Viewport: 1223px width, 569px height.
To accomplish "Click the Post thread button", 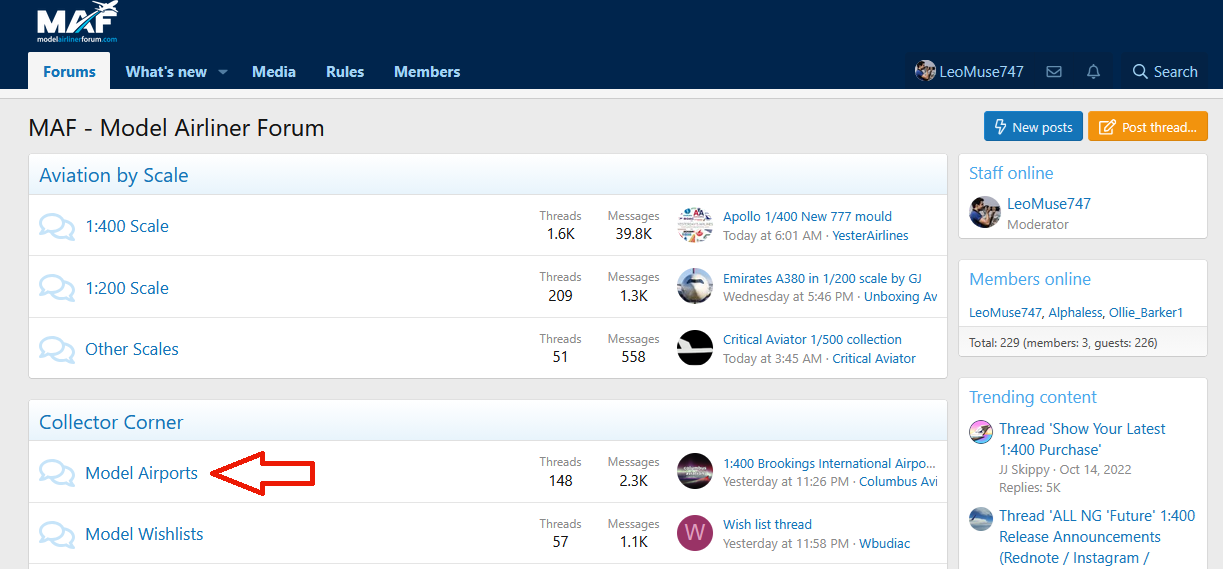I will [x=1147, y=127].
